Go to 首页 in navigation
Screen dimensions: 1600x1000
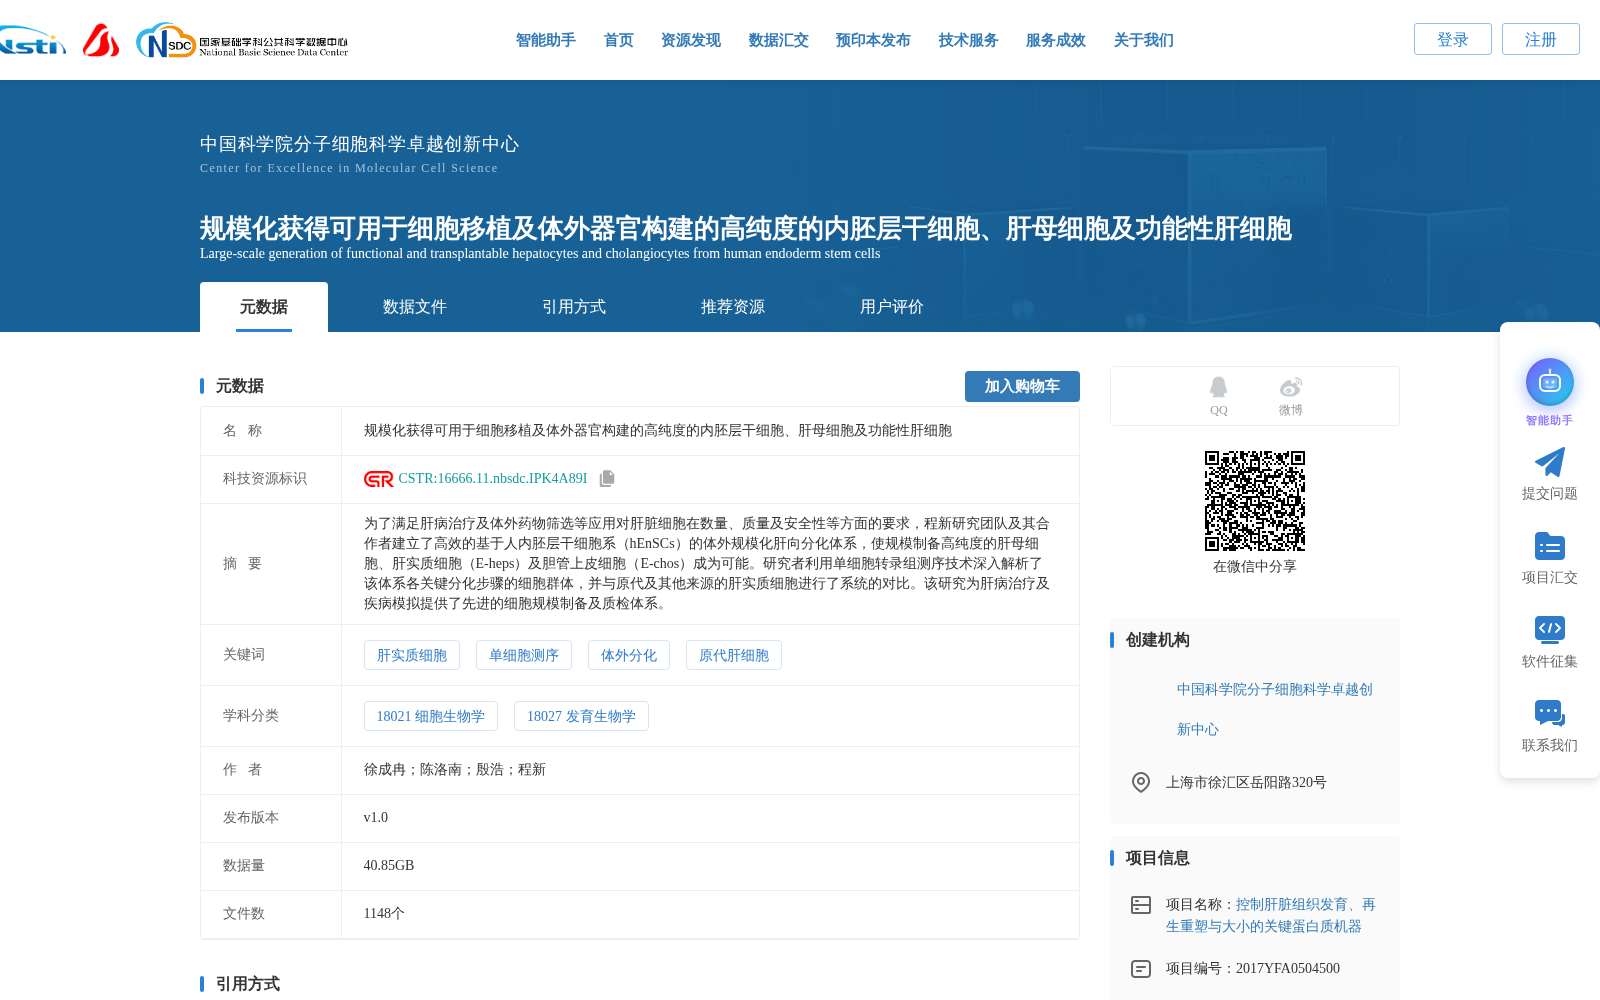(619, 40)
